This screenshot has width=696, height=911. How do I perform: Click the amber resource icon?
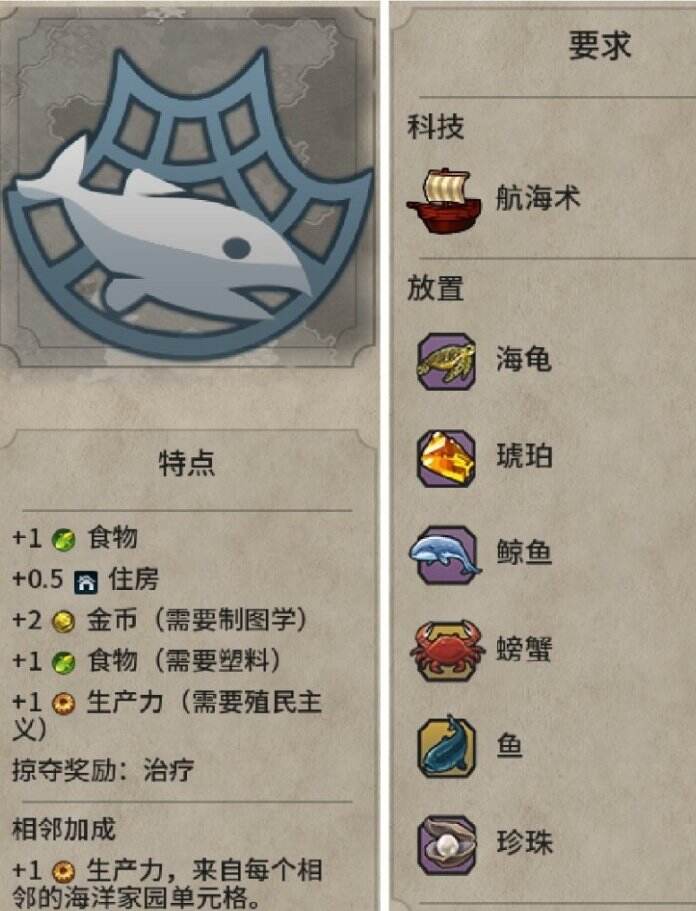[446, 458]
